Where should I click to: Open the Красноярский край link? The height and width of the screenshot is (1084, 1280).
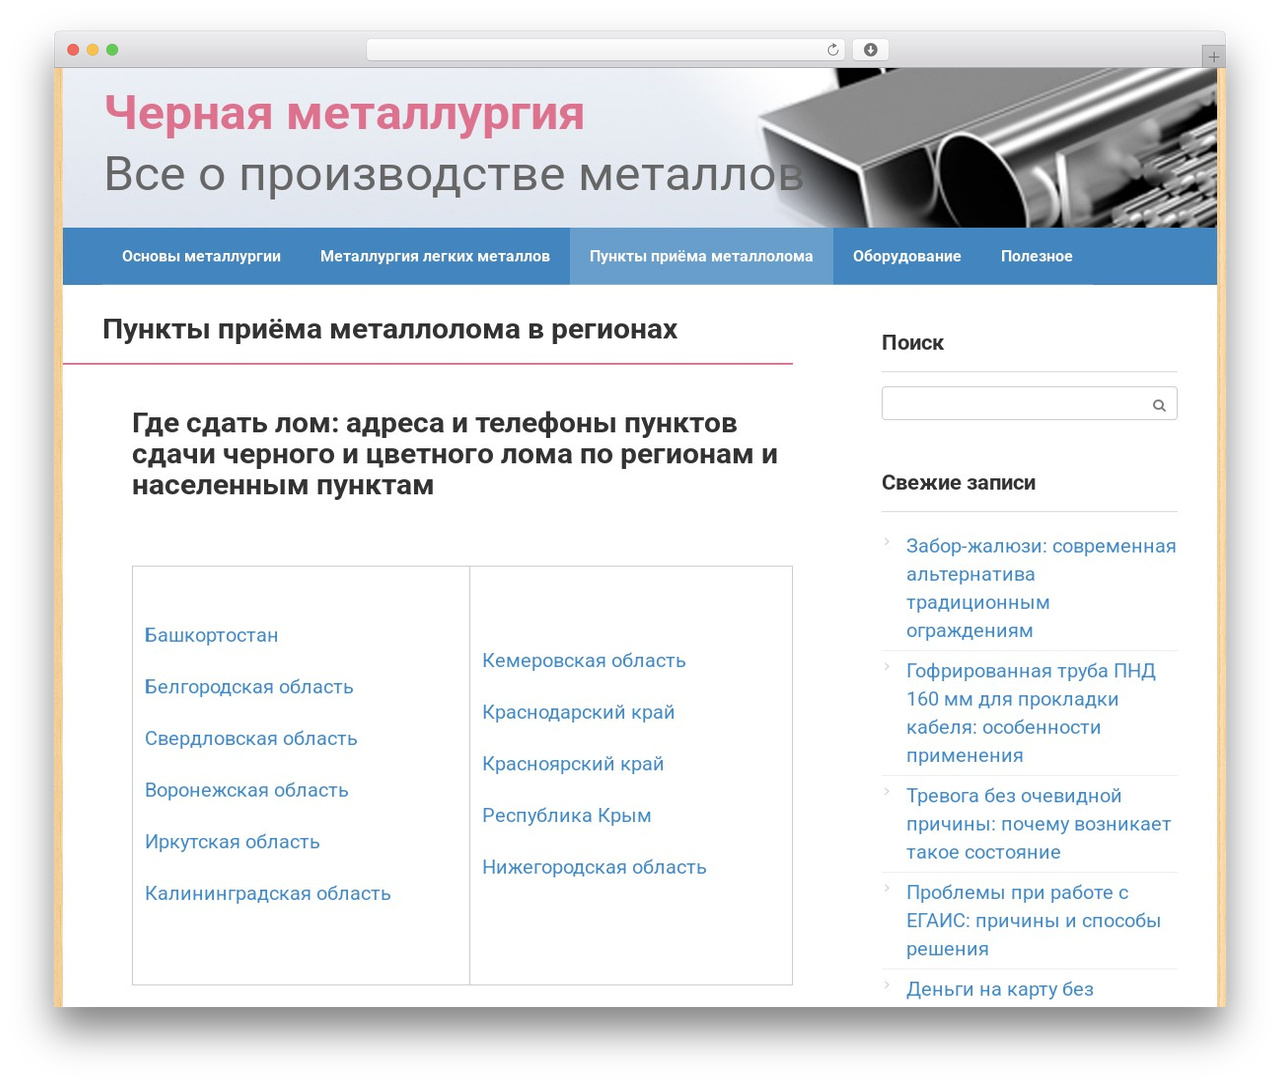click(573, 764)
